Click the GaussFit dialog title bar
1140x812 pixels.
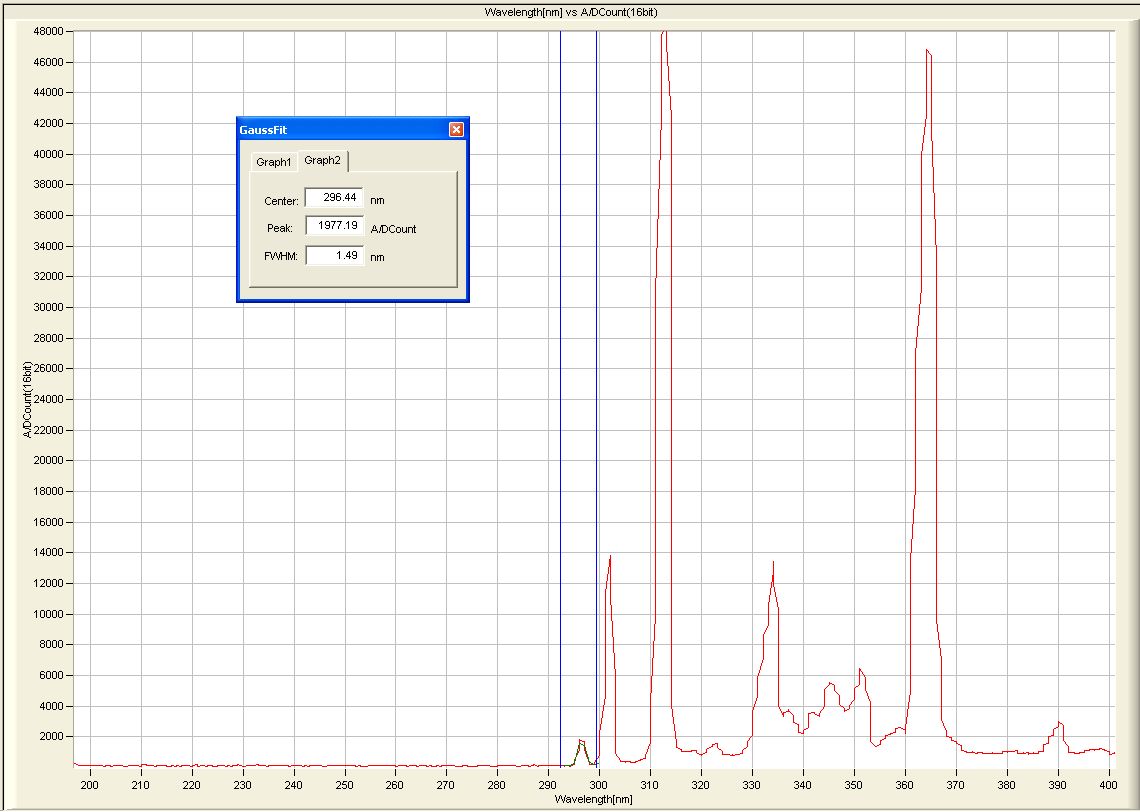pos(340,129)
